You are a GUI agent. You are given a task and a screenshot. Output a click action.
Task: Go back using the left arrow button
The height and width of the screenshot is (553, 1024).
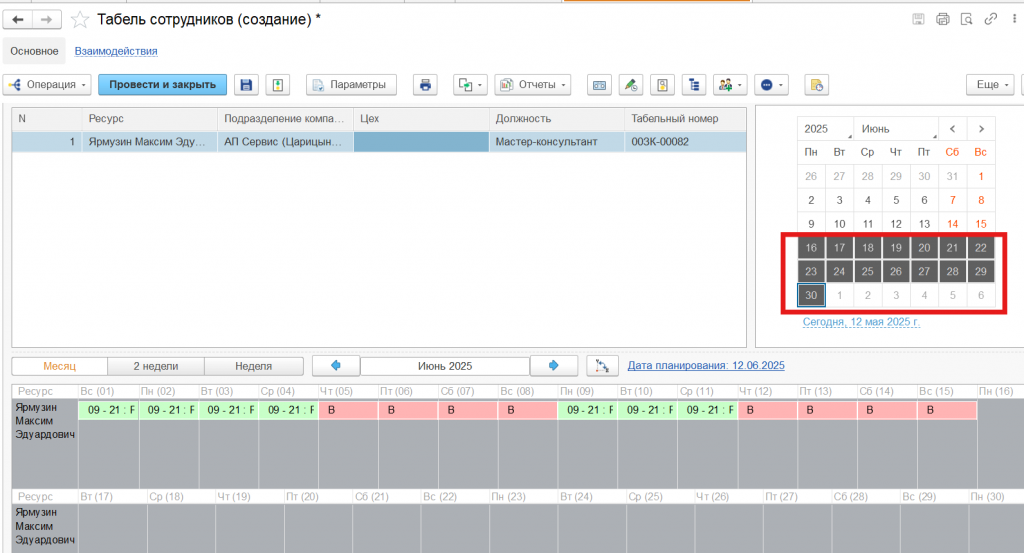click(x=18, y=20)
